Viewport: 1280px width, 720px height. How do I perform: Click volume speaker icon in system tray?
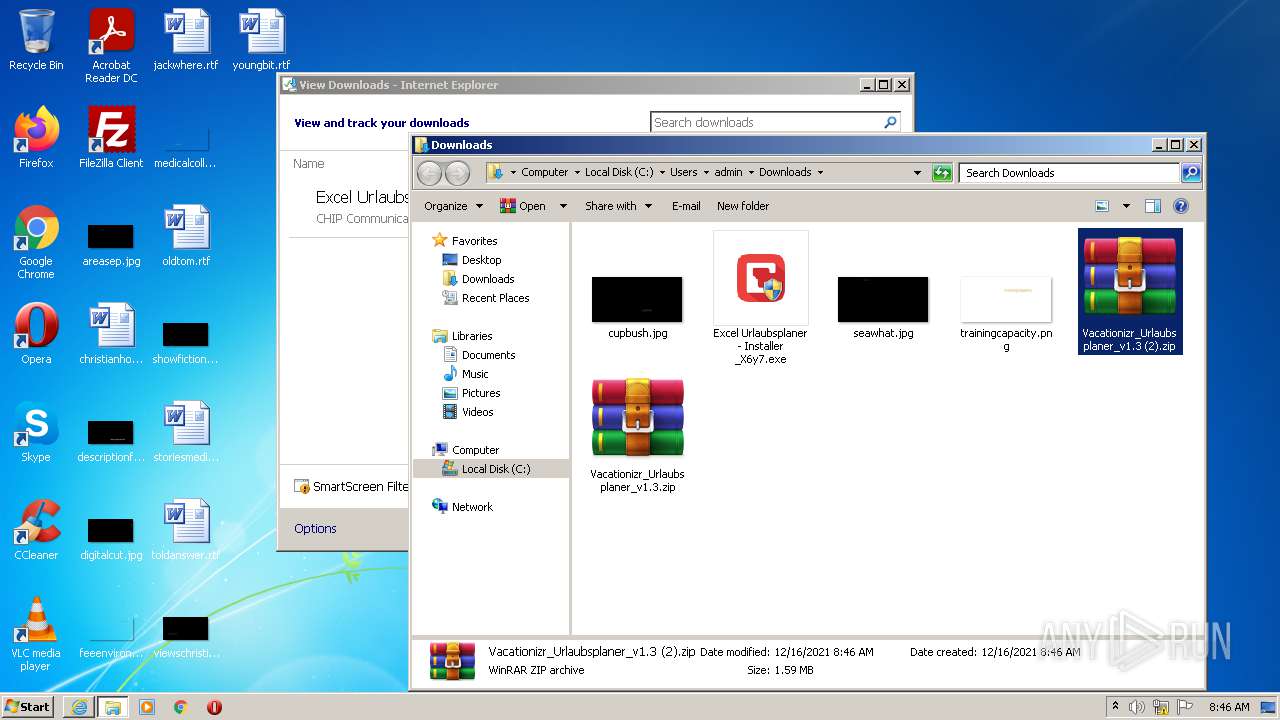1137,707
